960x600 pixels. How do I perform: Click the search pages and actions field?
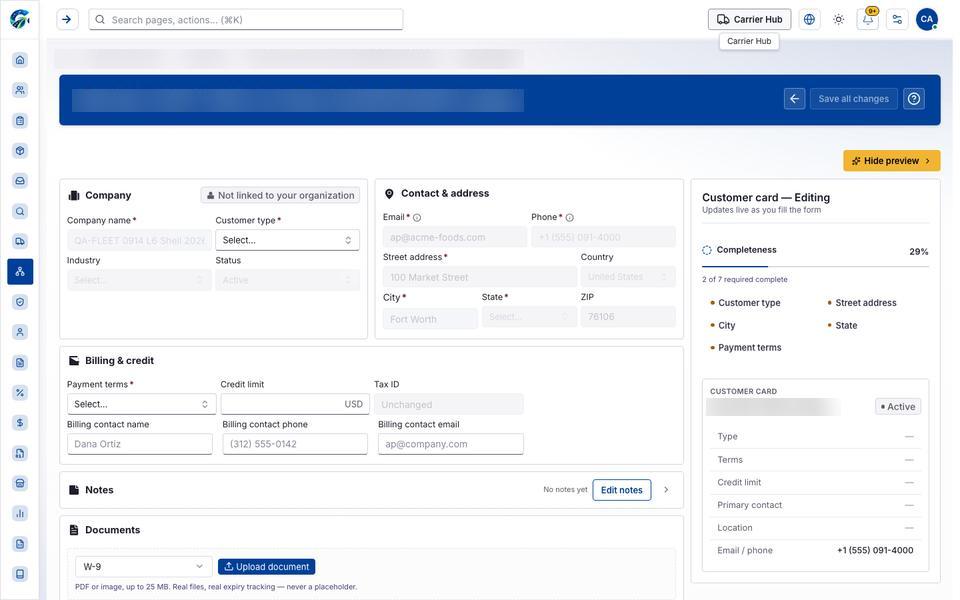click(246, 20)
